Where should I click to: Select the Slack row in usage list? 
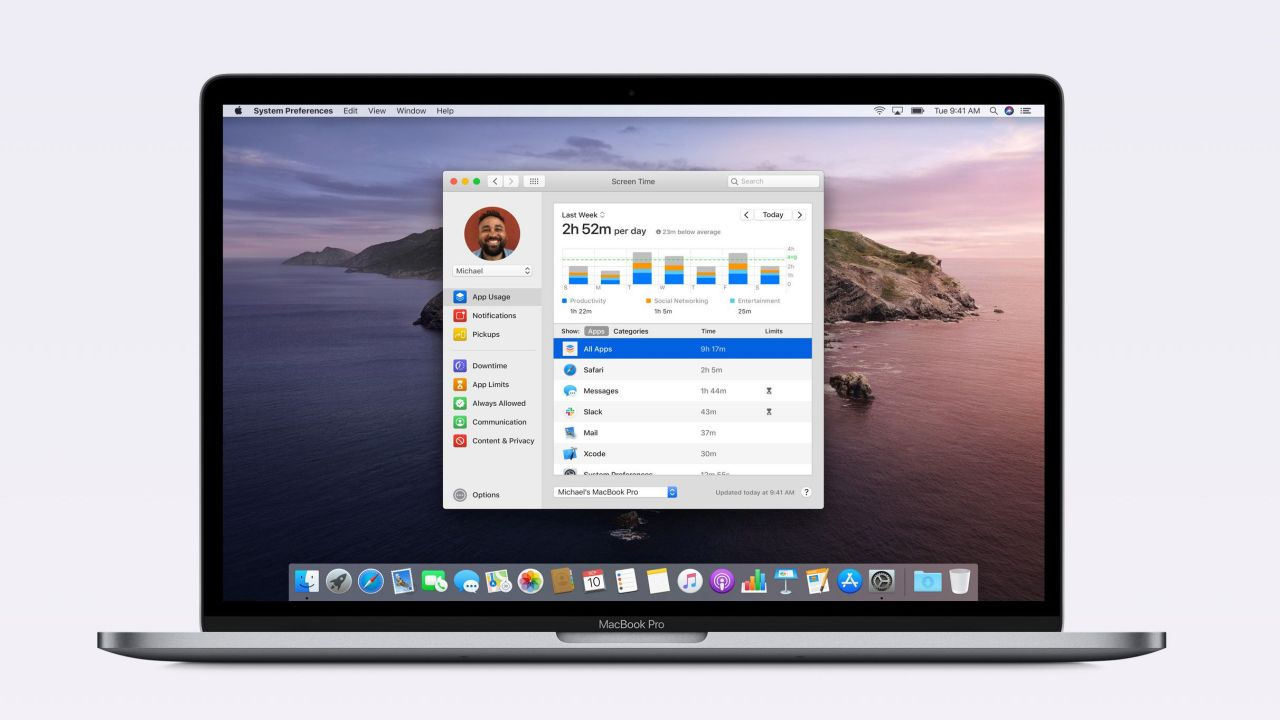click(683, 412)
